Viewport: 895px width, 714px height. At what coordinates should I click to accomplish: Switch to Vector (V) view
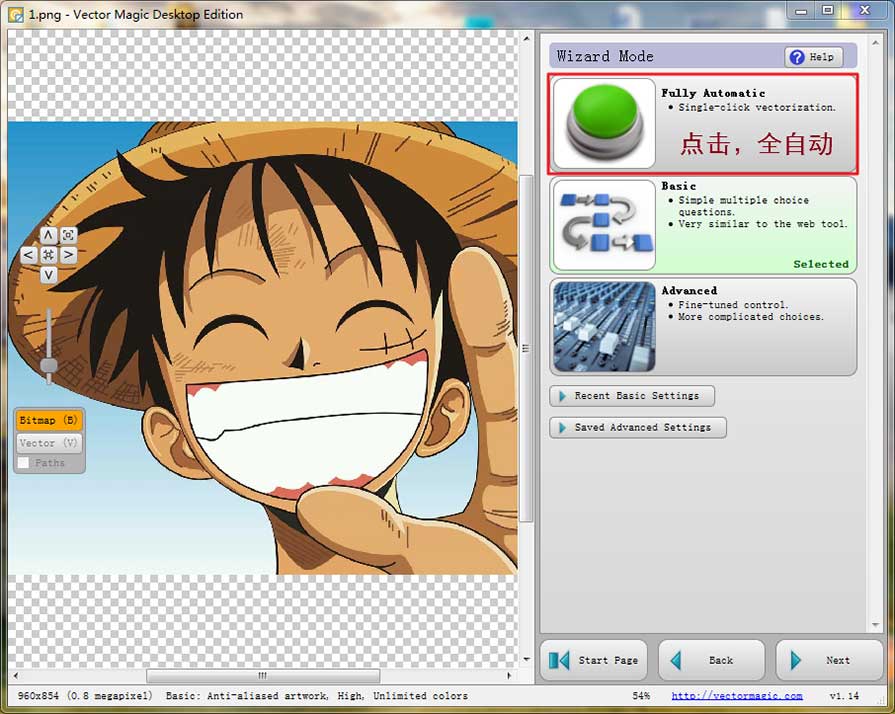(x=48, y=443)
